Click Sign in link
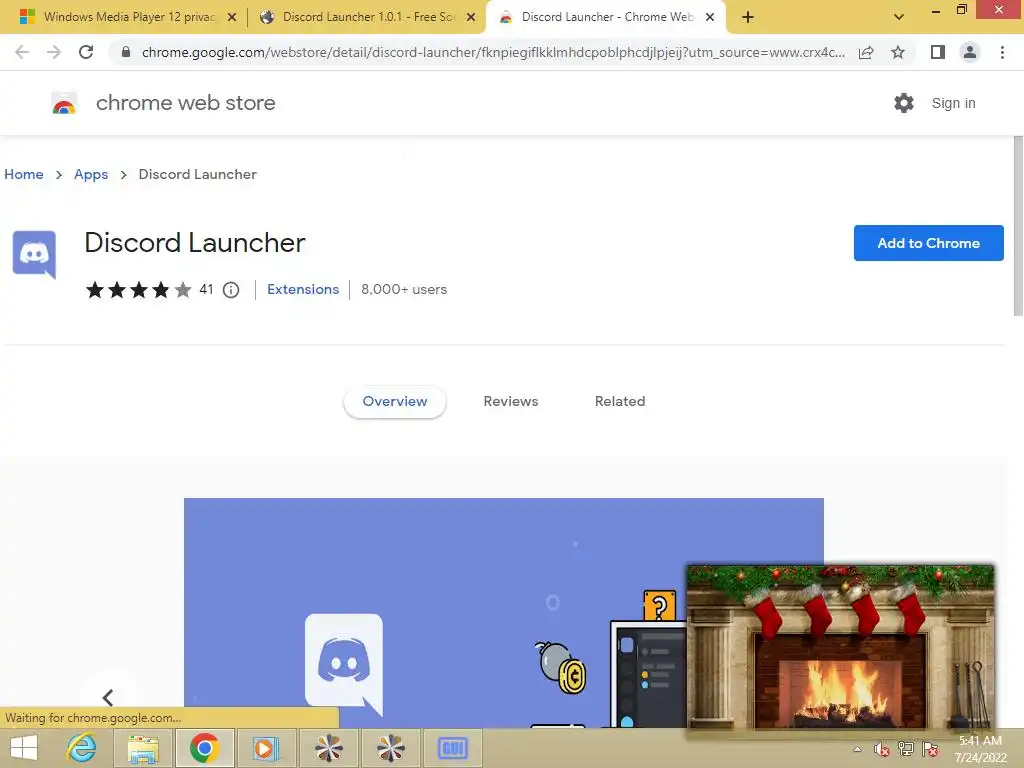 point(953,103)
